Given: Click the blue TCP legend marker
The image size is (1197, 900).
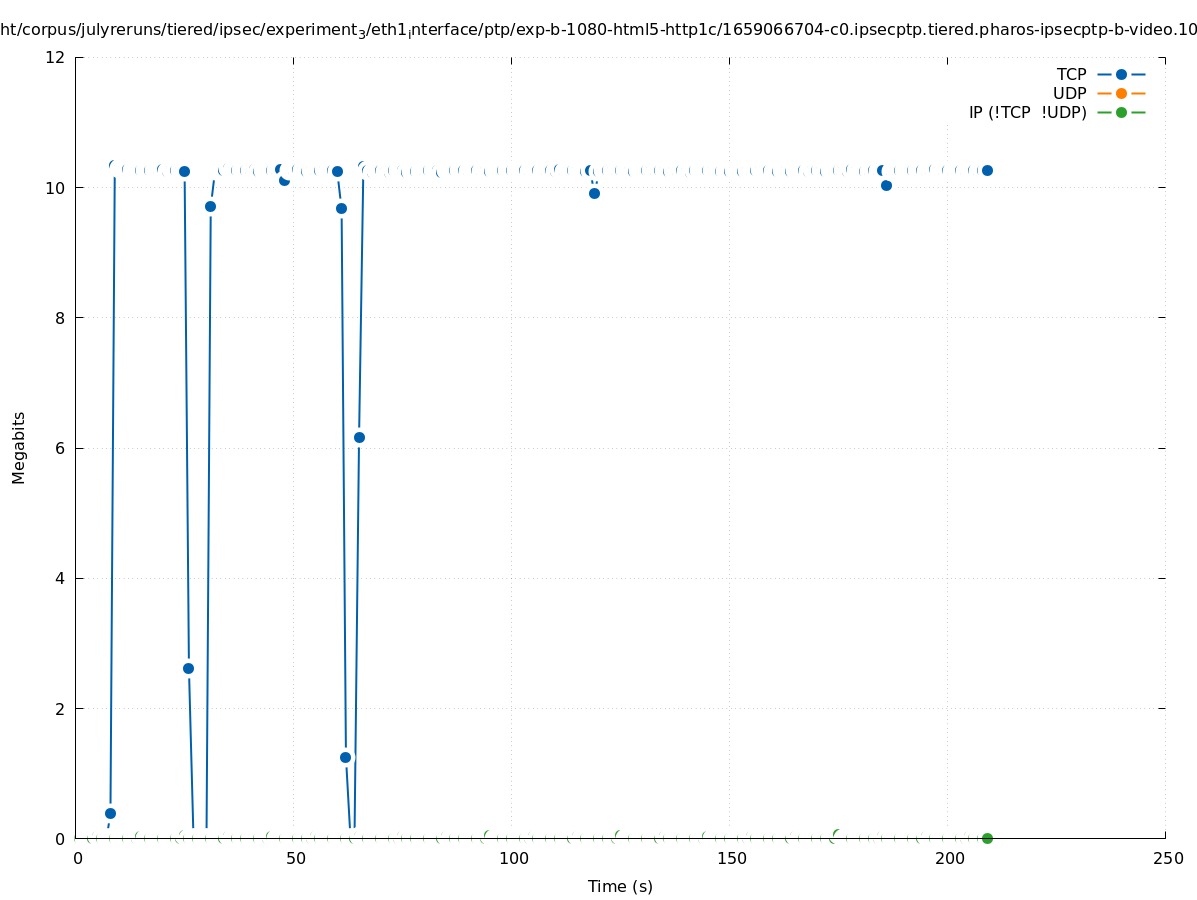Looking at the screenshot, I should (x=1121, y=74).
